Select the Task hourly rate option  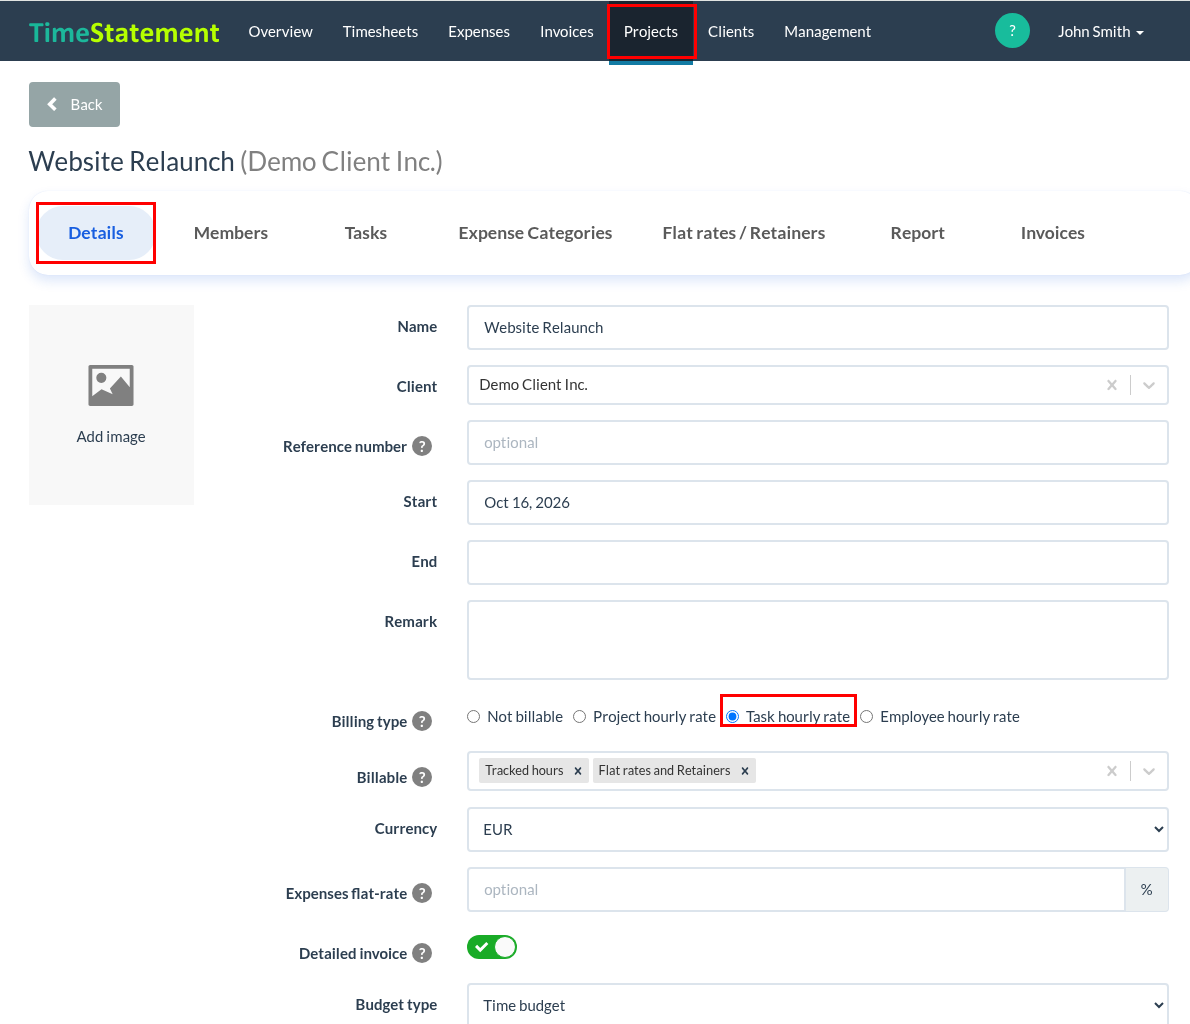732,717
